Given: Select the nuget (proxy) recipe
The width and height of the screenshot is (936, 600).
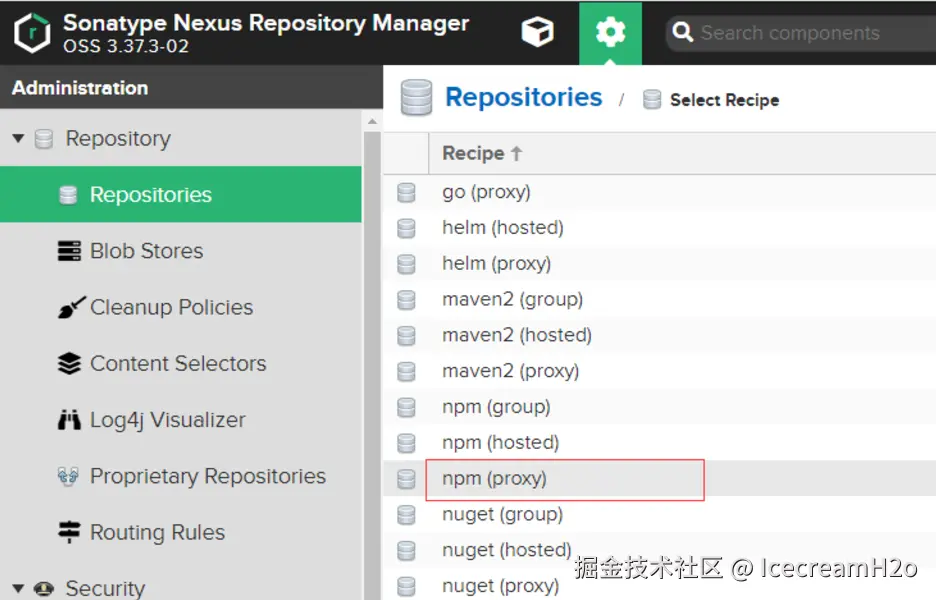Looking at the screenshot, I should point(660,586).
